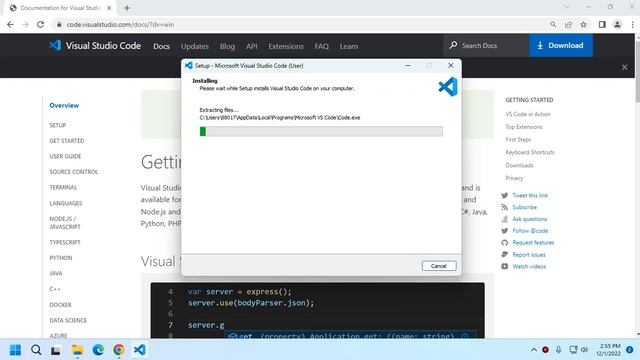640x360 pixels.
Task: Open the browser zoom search icon
Action: point(553,24)
